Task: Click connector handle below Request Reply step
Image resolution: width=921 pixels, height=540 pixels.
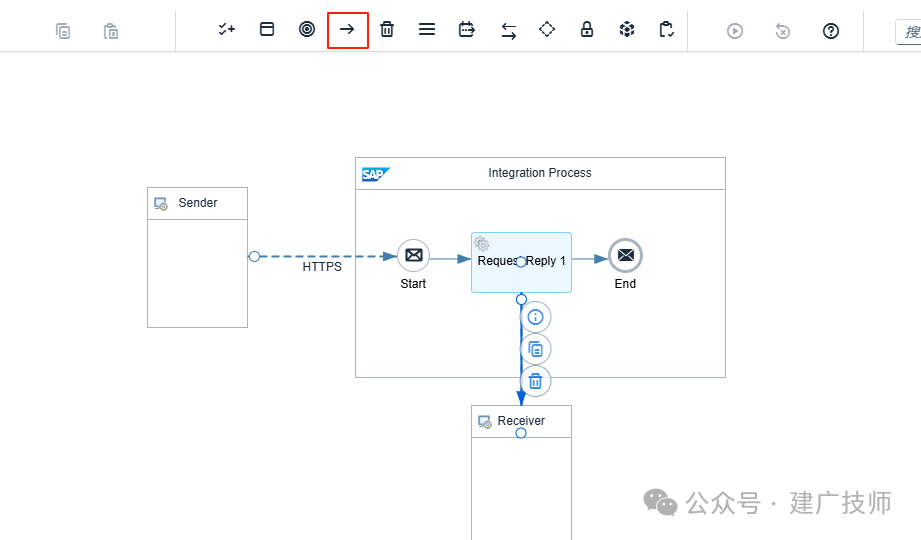Action: (521, 300)
